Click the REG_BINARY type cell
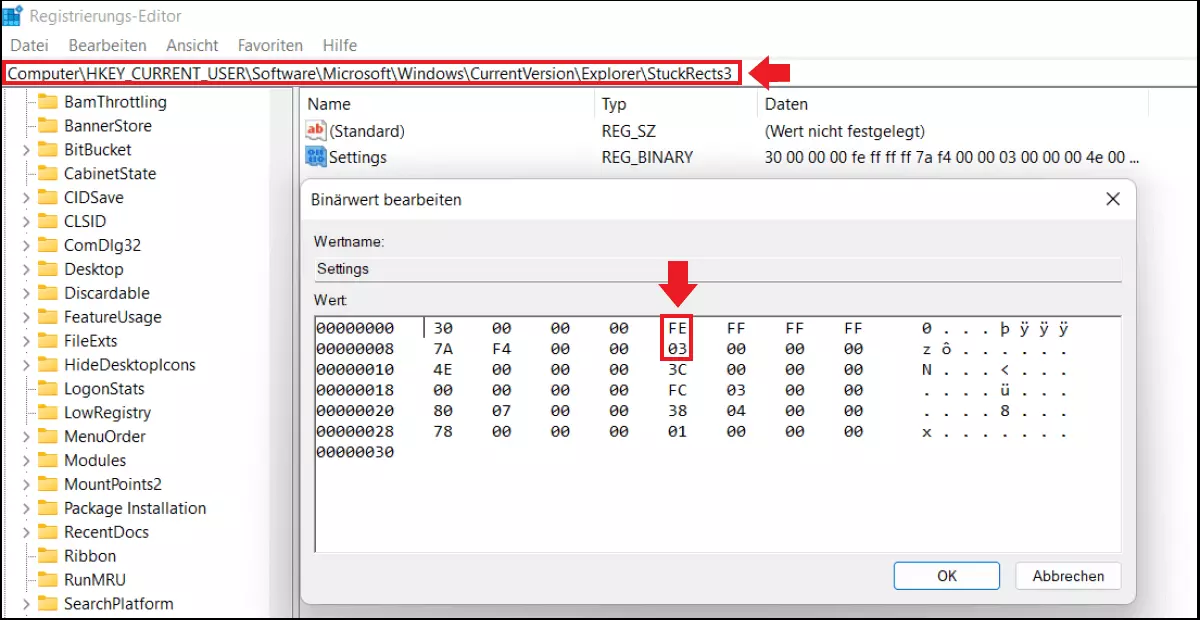Viewport: 1200px width, 620px height. pos(647,157)
